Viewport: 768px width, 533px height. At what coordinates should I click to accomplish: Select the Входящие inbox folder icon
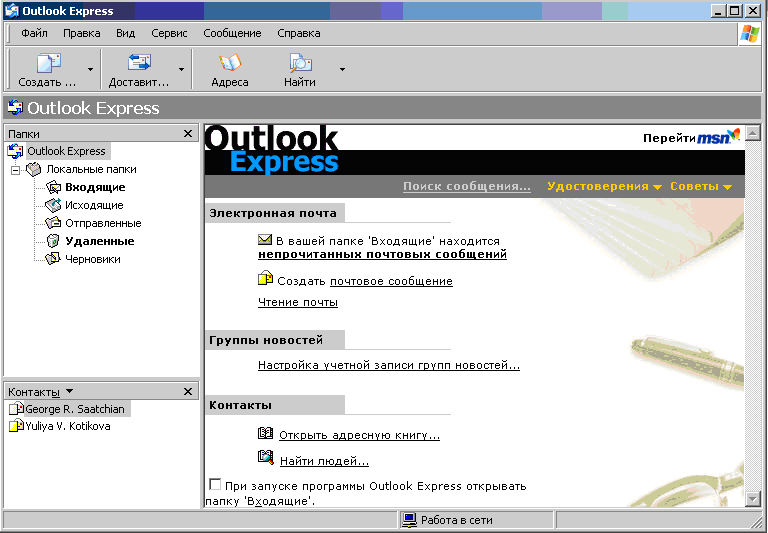(x=54, y=187)
